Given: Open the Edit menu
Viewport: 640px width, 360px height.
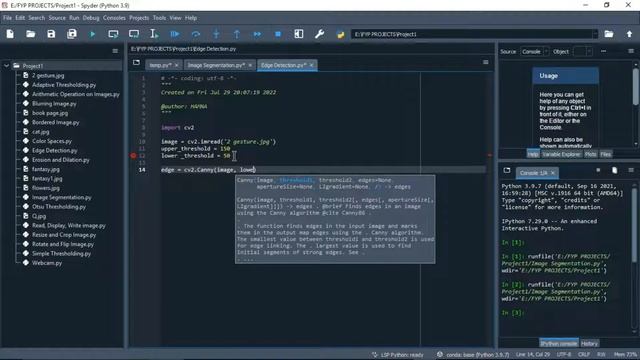Looking at the screenshot, I should [x=20, y=18].
